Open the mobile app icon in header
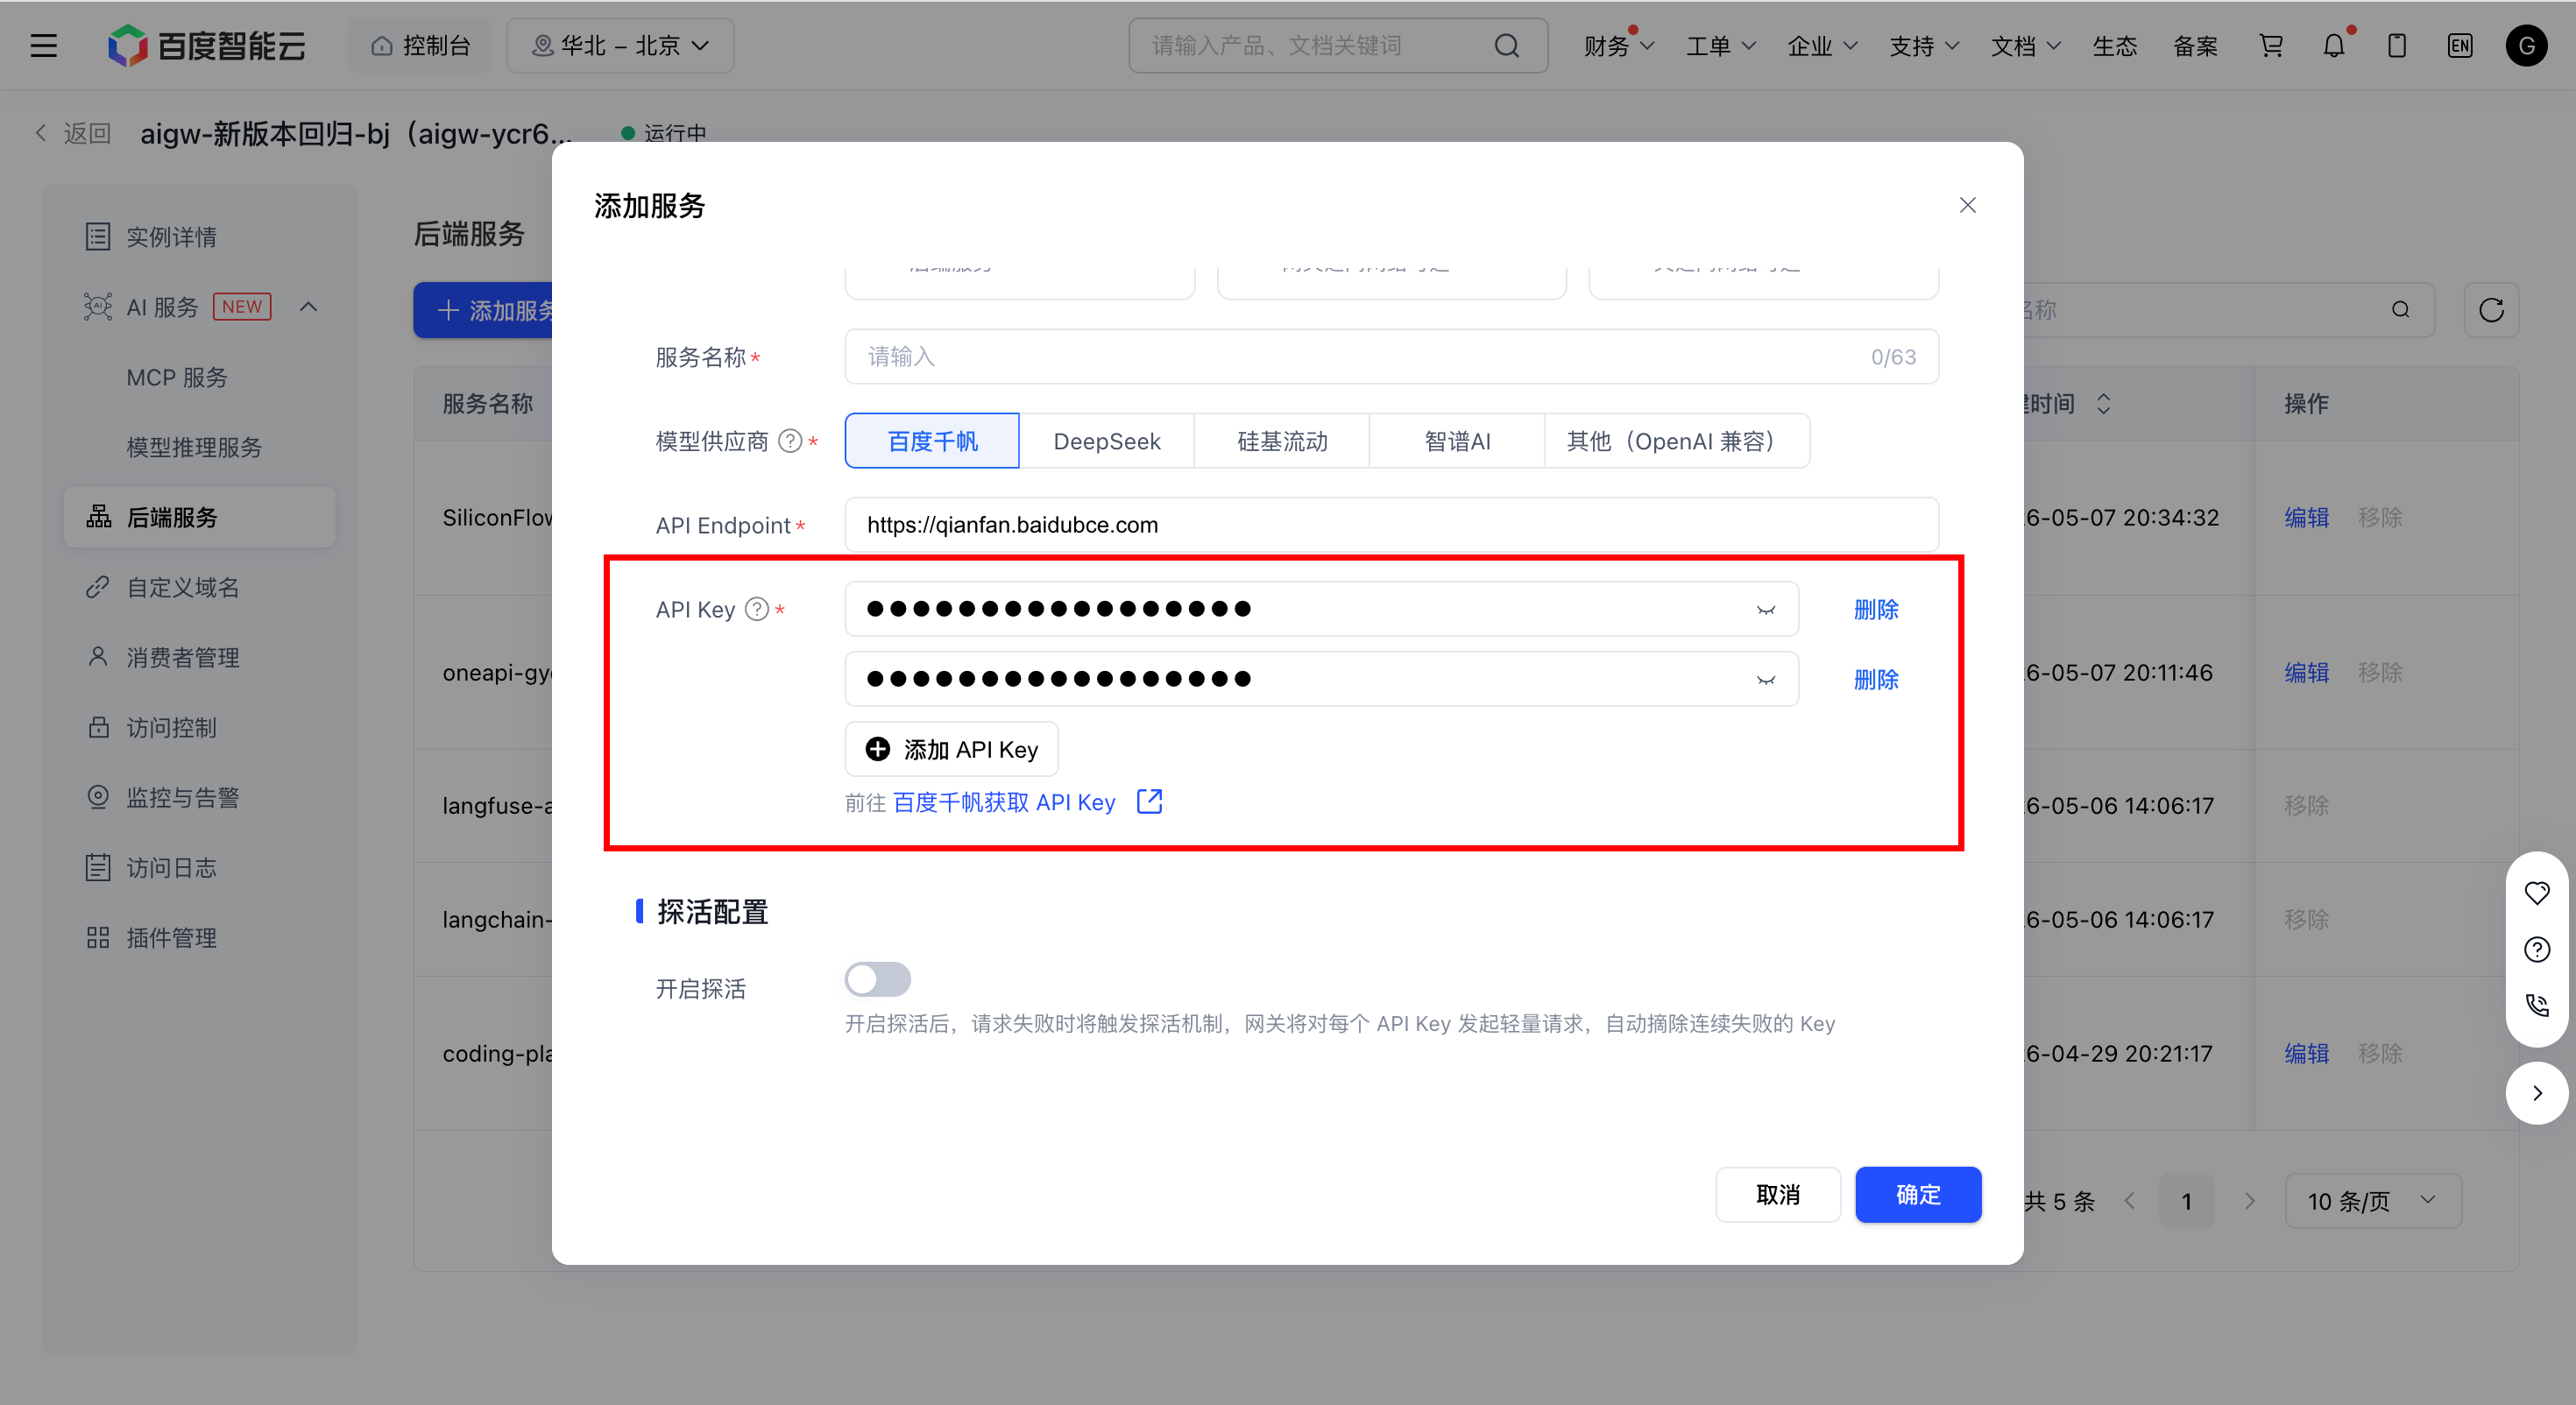Viewport: 2576px width, 1405px height. pos(2397,46)
